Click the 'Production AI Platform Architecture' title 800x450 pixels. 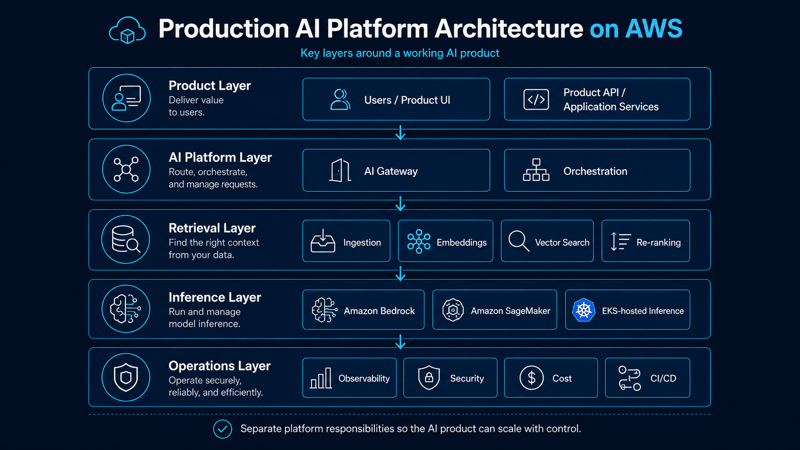point(370,29)
